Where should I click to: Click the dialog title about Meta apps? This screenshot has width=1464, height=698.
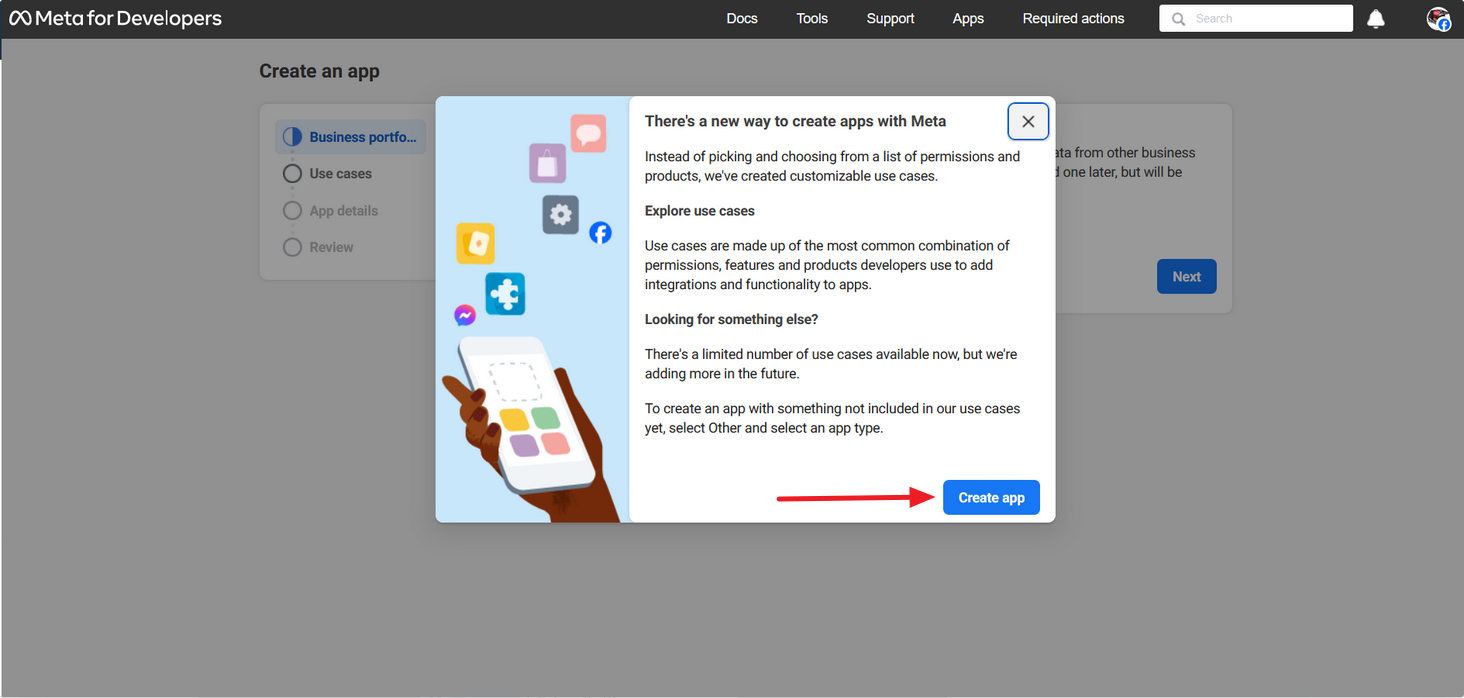(795, 121)
